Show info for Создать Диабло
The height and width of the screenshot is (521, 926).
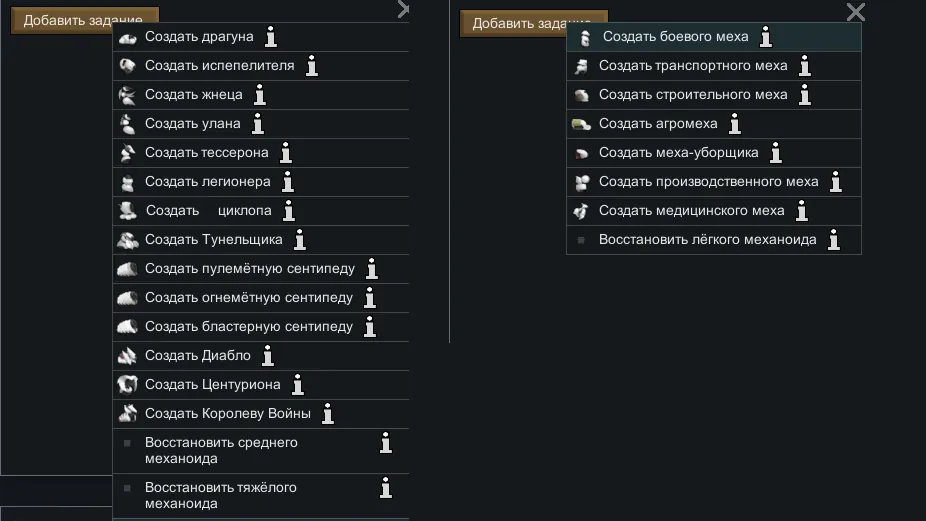[267, 356]
